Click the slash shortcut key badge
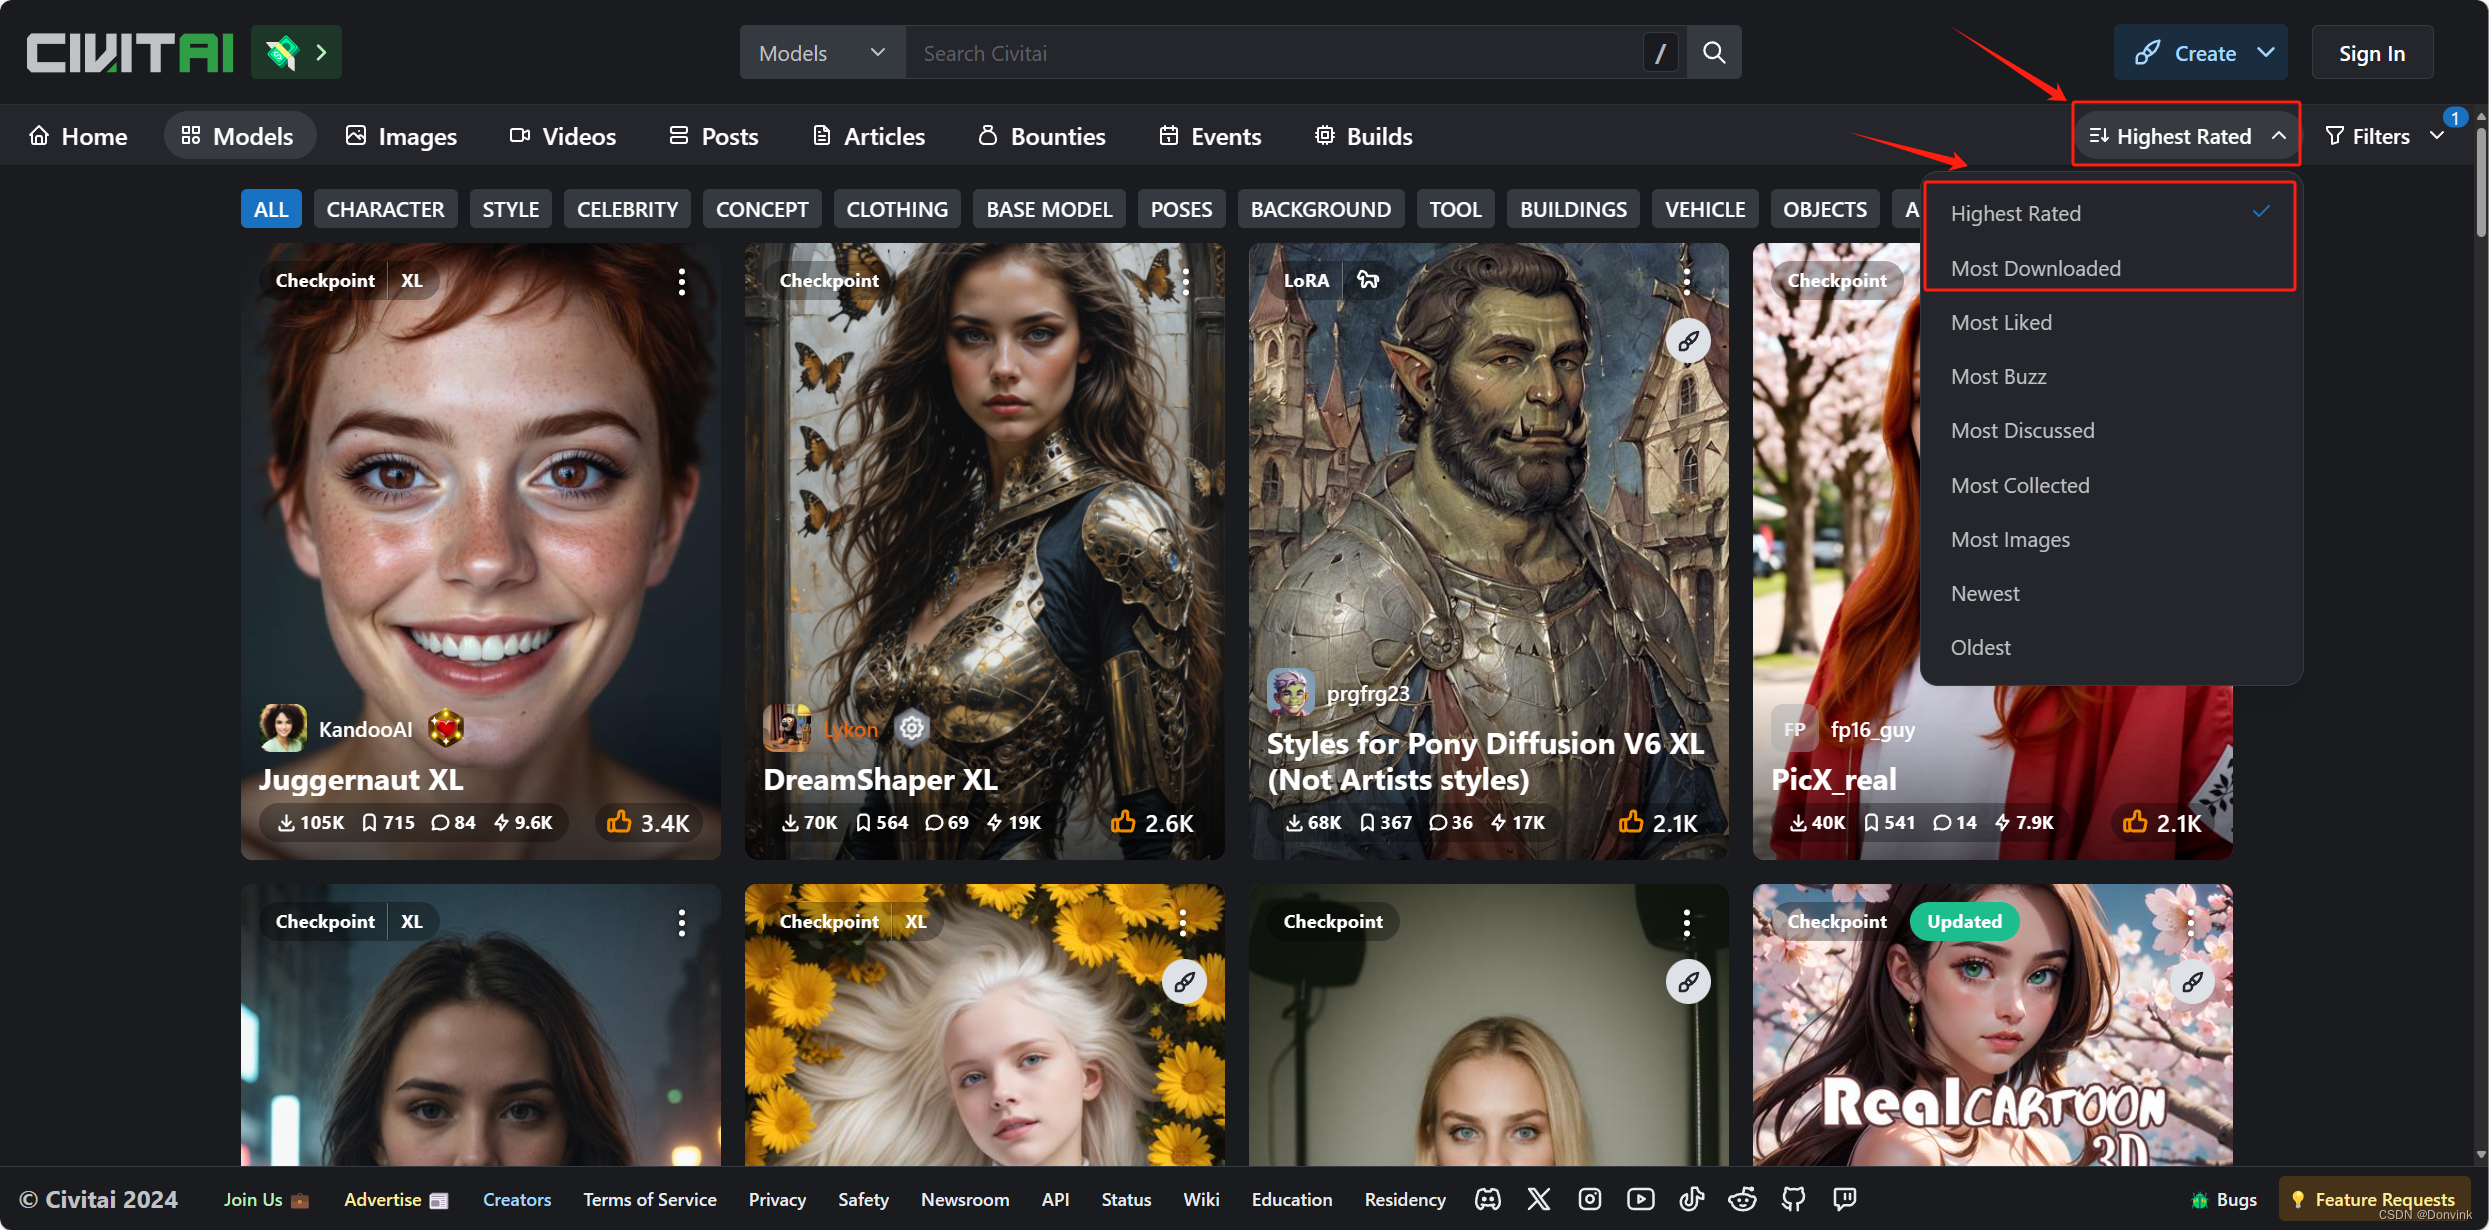Screen dimensions: 2489x1230 (1660, 53)
